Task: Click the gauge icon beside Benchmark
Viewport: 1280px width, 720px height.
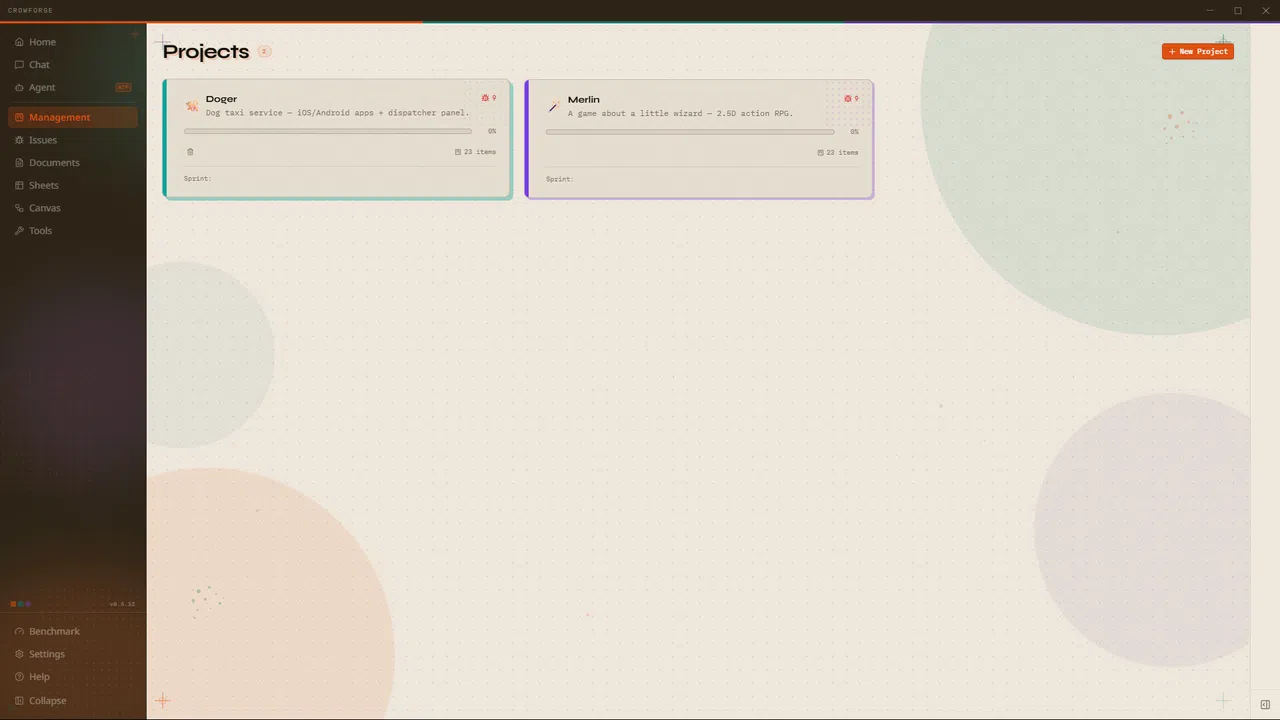Action: point(19,632)
